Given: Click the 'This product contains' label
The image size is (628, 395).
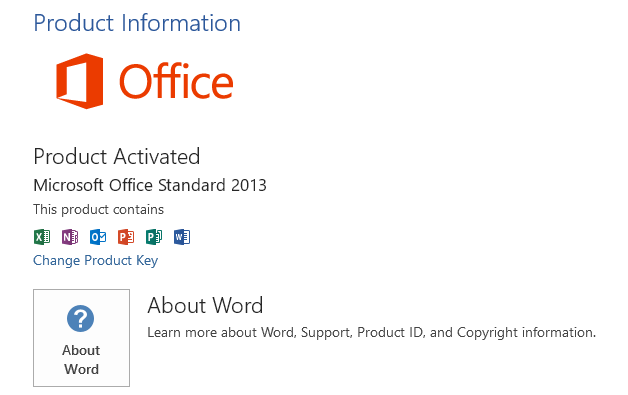Looking at the screenshot, I should [99, 210].
